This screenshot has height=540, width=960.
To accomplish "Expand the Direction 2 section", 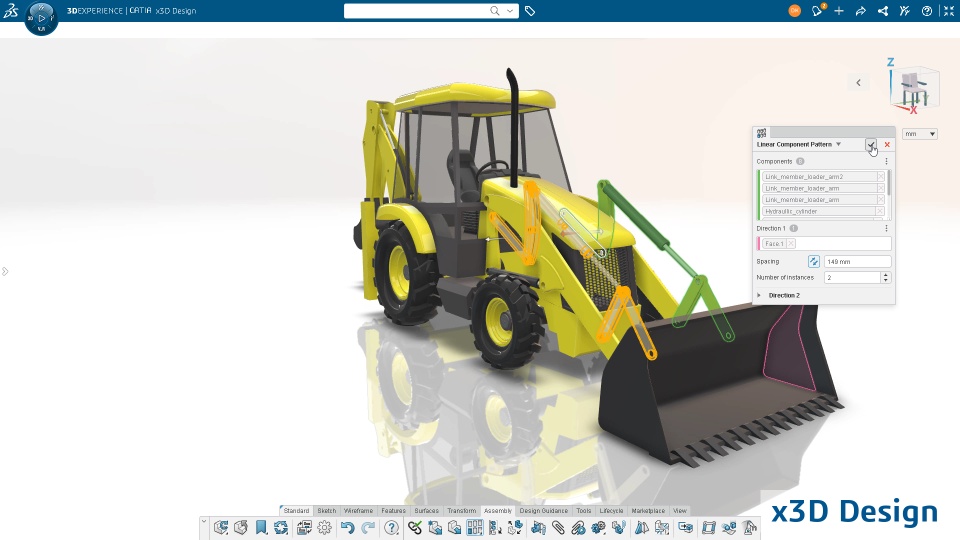I will pyautogui.click(x=759, y=295).
